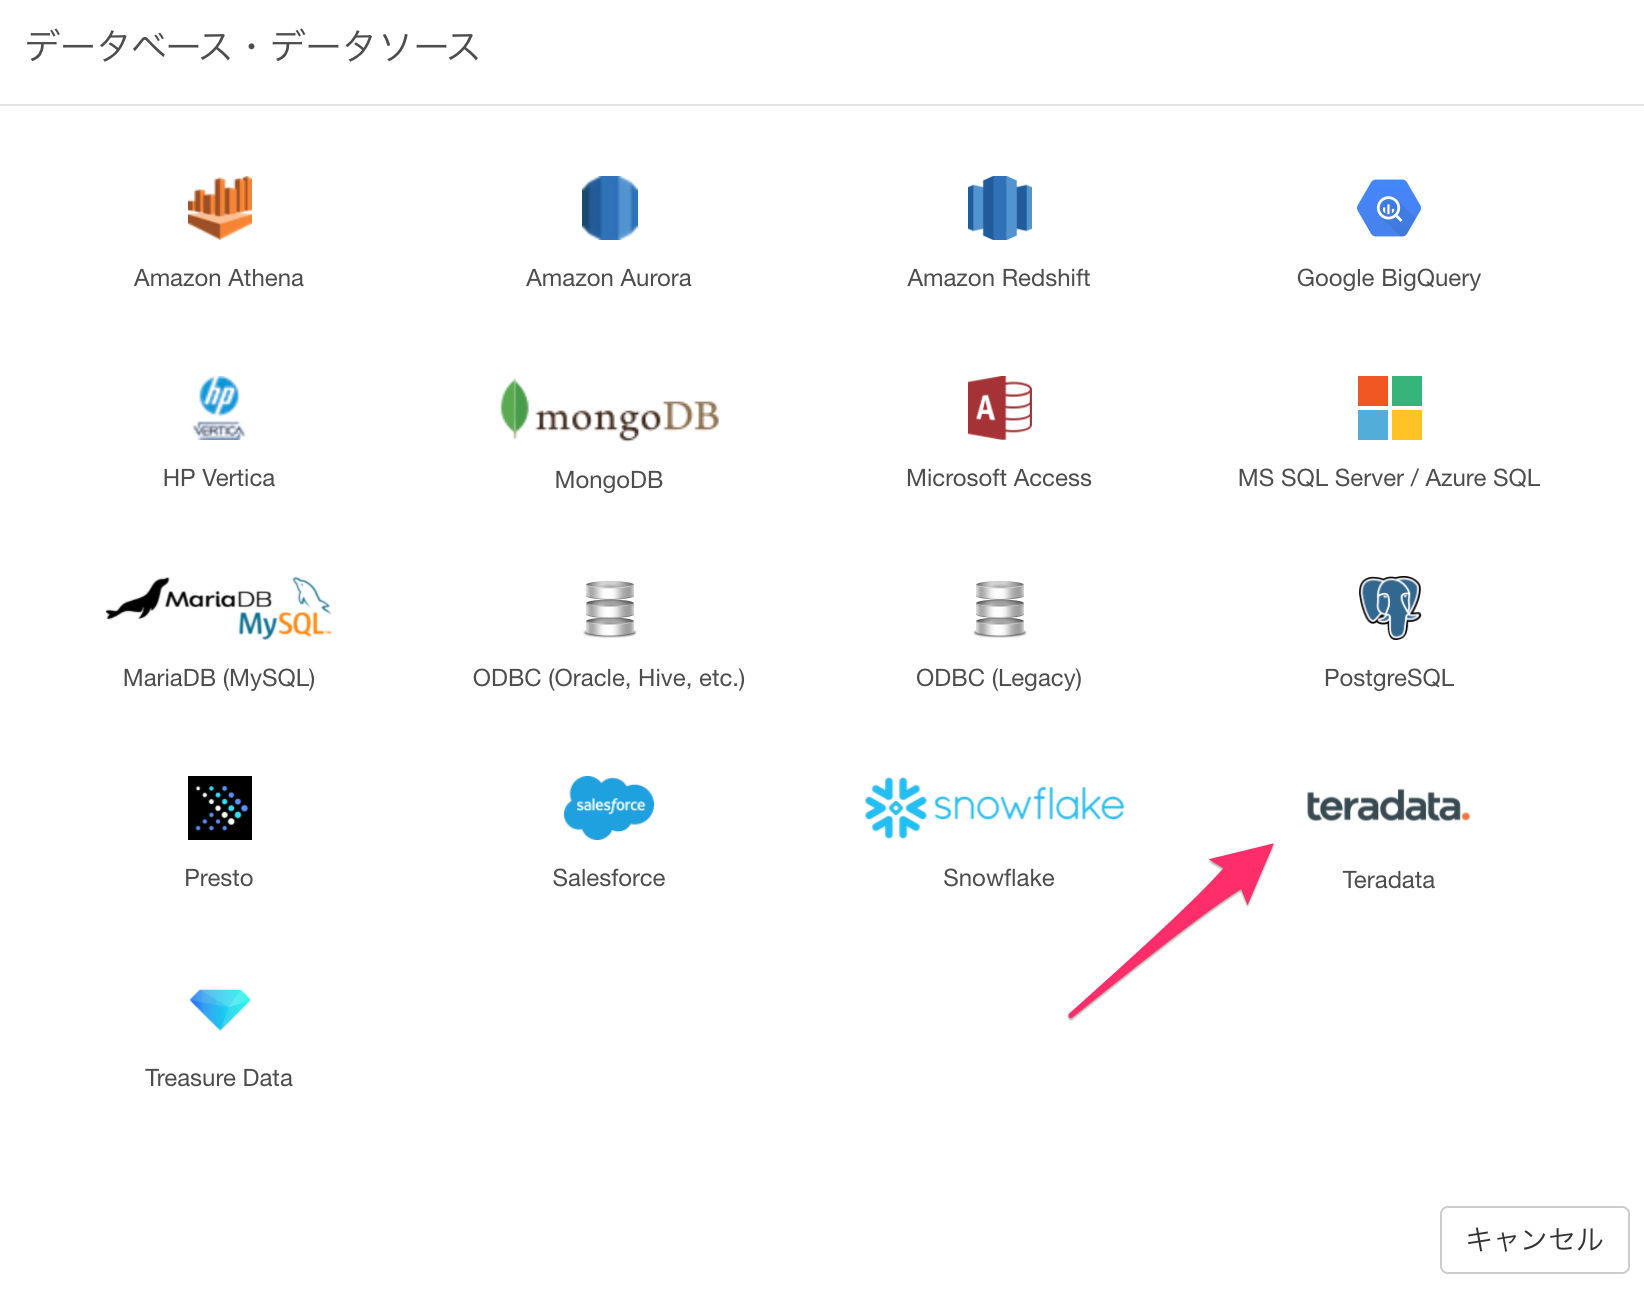Click the キャンセル button
Image resolution: width=1644 pixels, height=1290 pixels.
1534,1240
